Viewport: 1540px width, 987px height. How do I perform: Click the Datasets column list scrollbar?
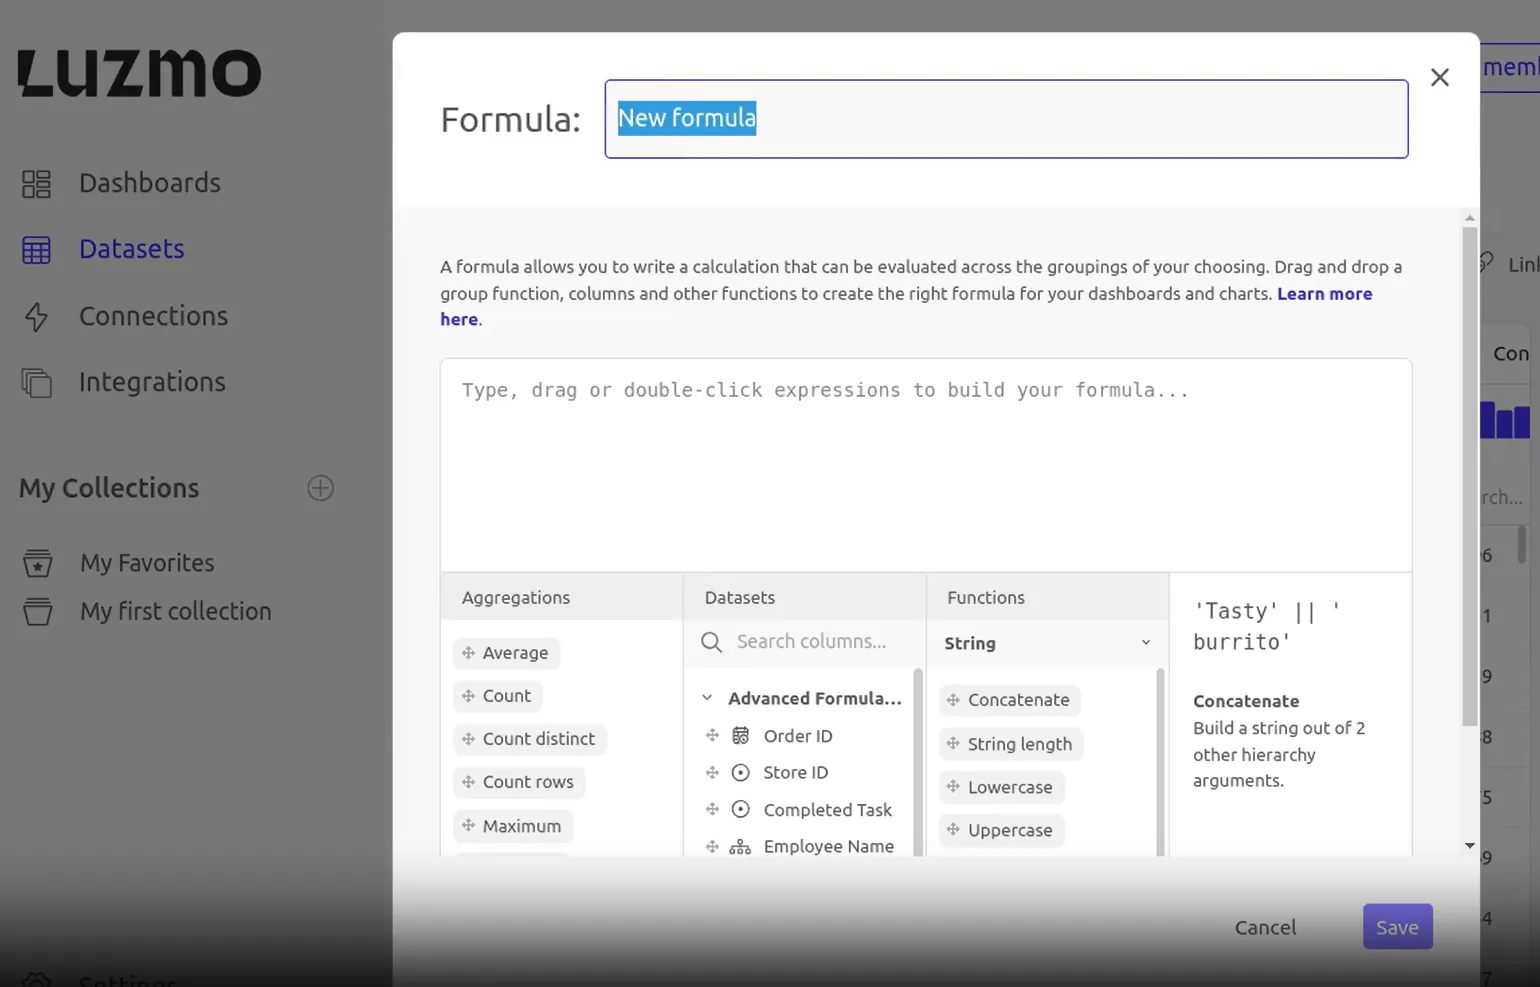[x=918, y=763]
